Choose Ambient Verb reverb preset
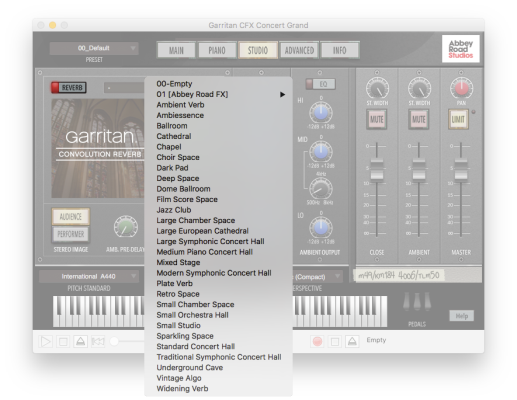Screen dimensions: 517x400 click(x=218, y=105)
